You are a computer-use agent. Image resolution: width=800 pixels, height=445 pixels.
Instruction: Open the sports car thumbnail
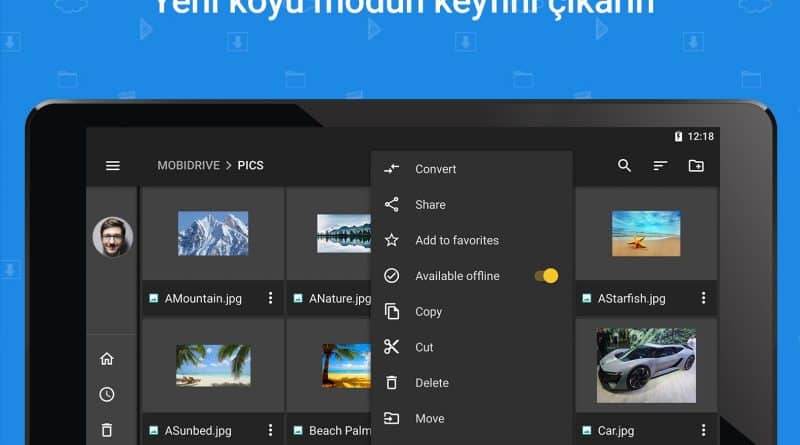pos(646,365)
